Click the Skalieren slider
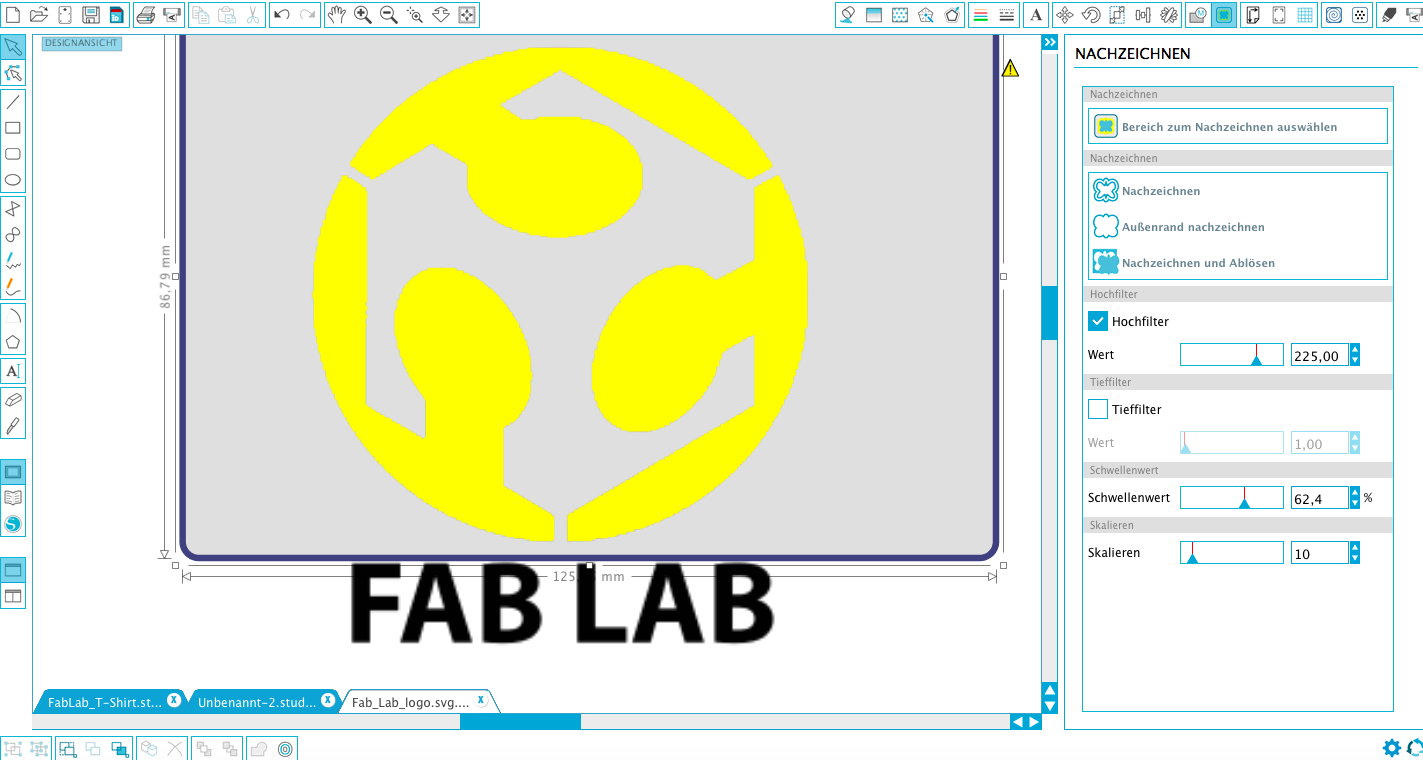This screenshot has width=1423, height=760. point(1231,553)
